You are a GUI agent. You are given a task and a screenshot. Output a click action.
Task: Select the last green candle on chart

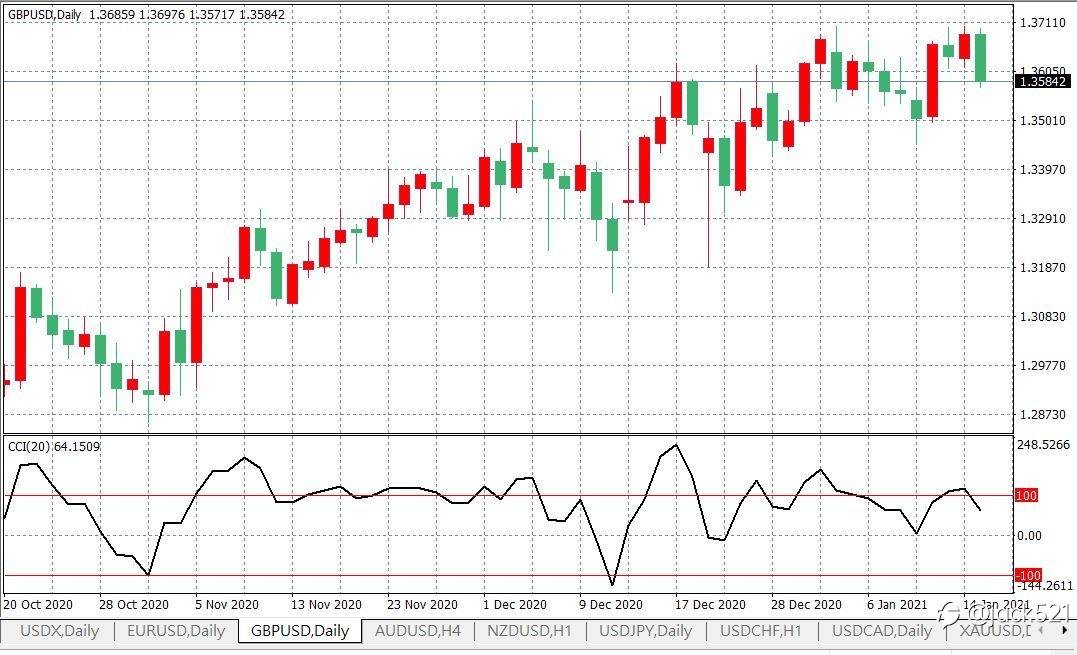[980, 58]
